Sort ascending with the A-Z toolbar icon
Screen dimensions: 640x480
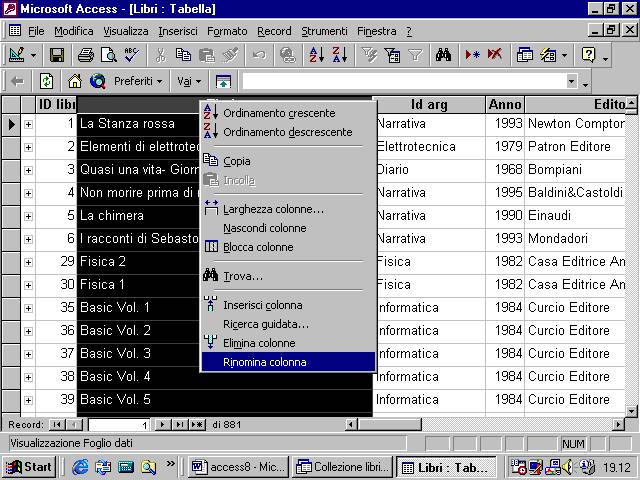coord(316,55)
